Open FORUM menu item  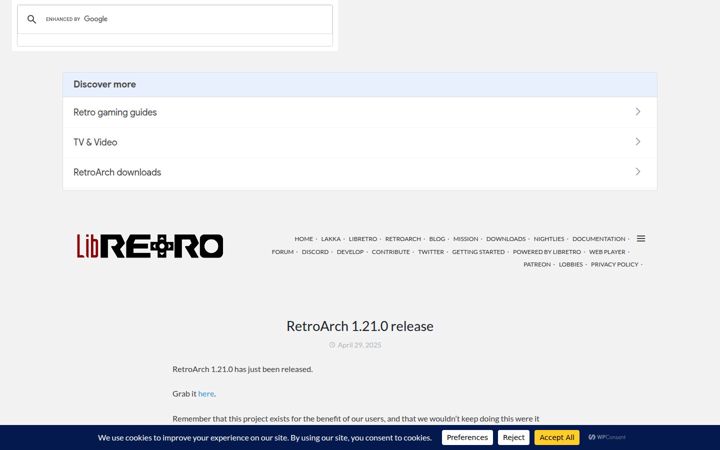coord(282,252)
